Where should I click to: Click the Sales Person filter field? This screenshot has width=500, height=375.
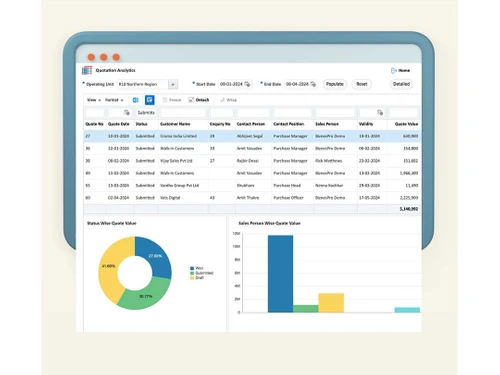[335, 113]
